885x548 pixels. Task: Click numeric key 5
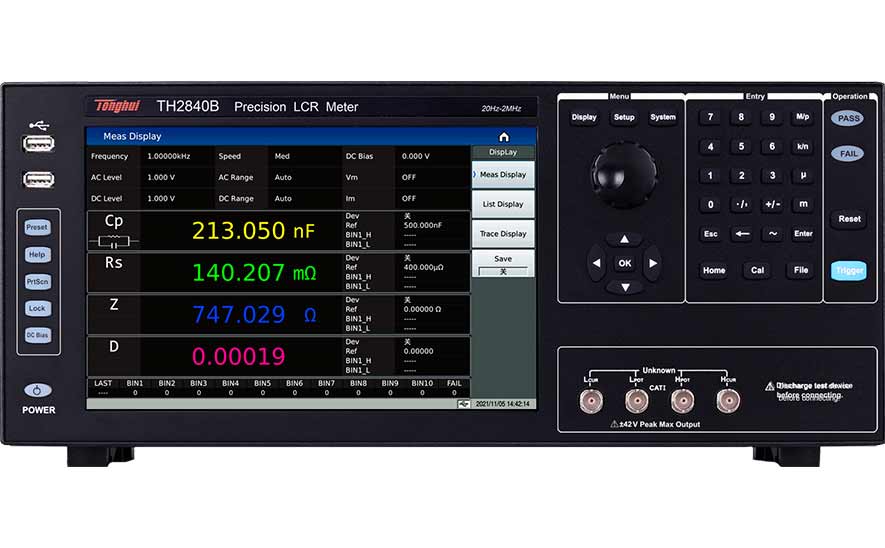coord(742,147)
